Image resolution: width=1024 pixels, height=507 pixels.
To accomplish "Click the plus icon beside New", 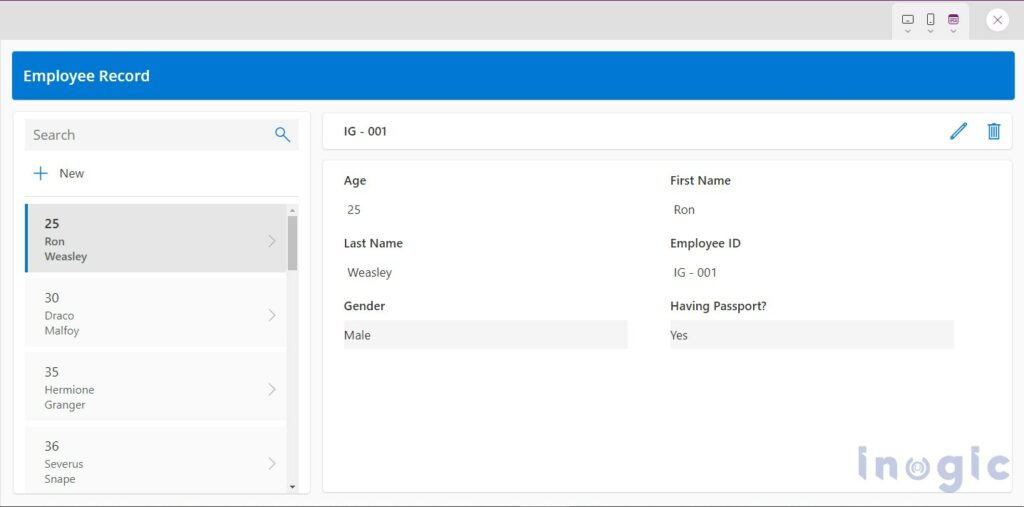I will pyautogui.click(x=41, y=173).
